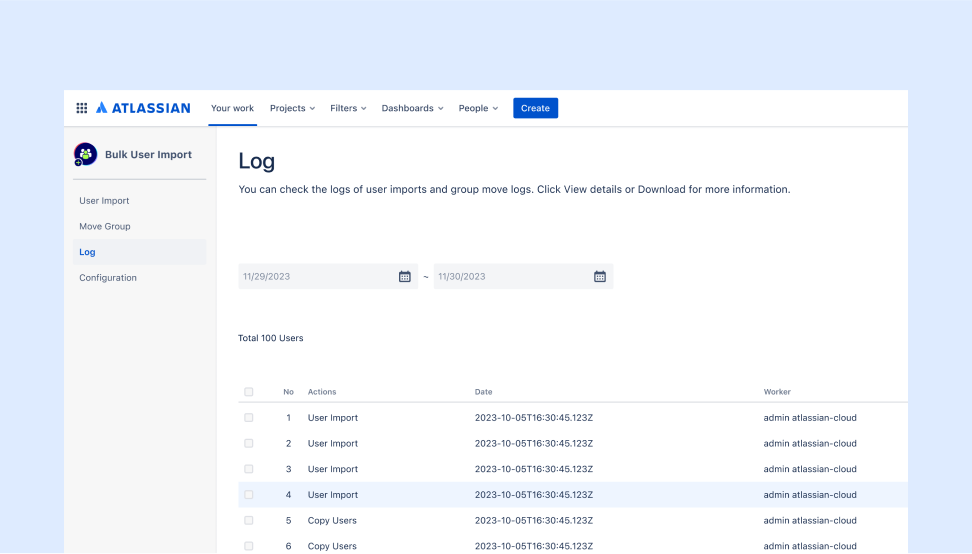Expand the Projects dropdown menu
972x554 pixels.
(293, 108)
